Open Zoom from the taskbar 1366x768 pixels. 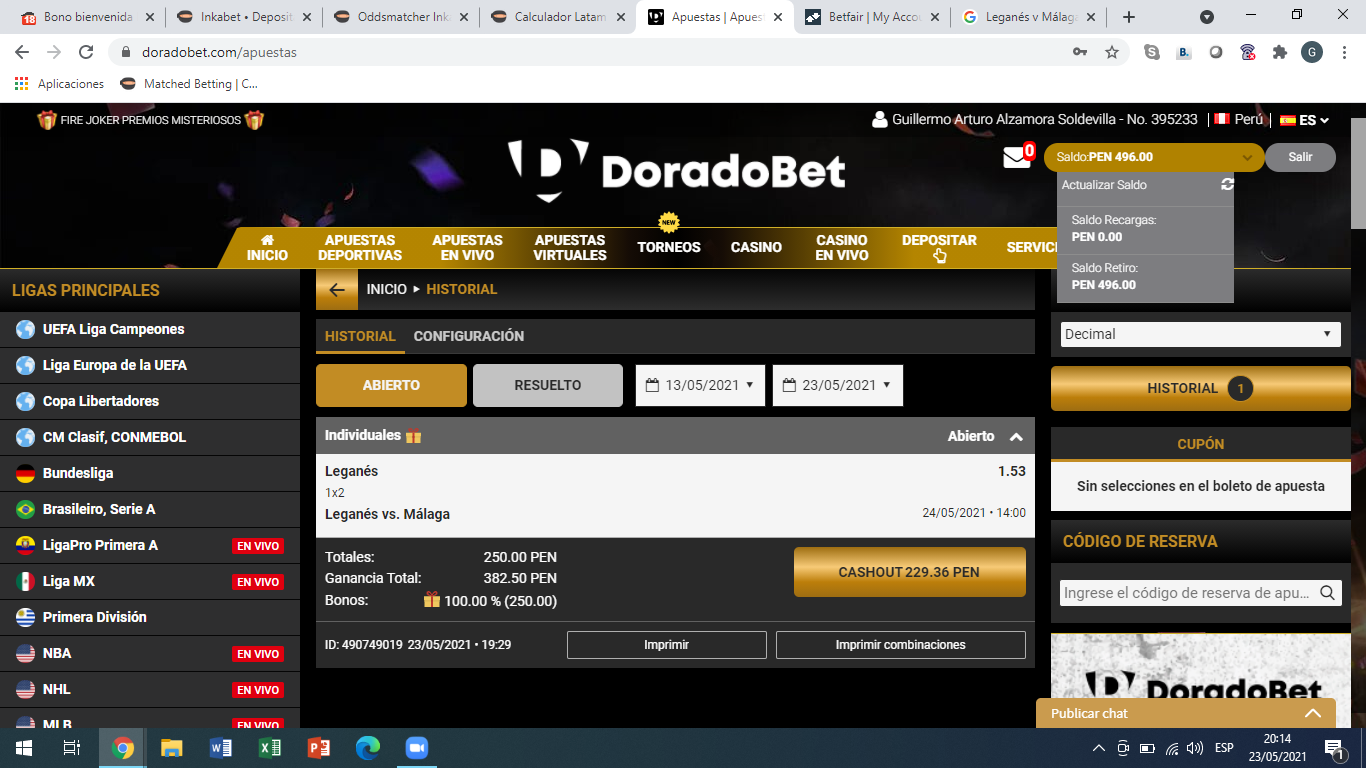tap(417, 748)
